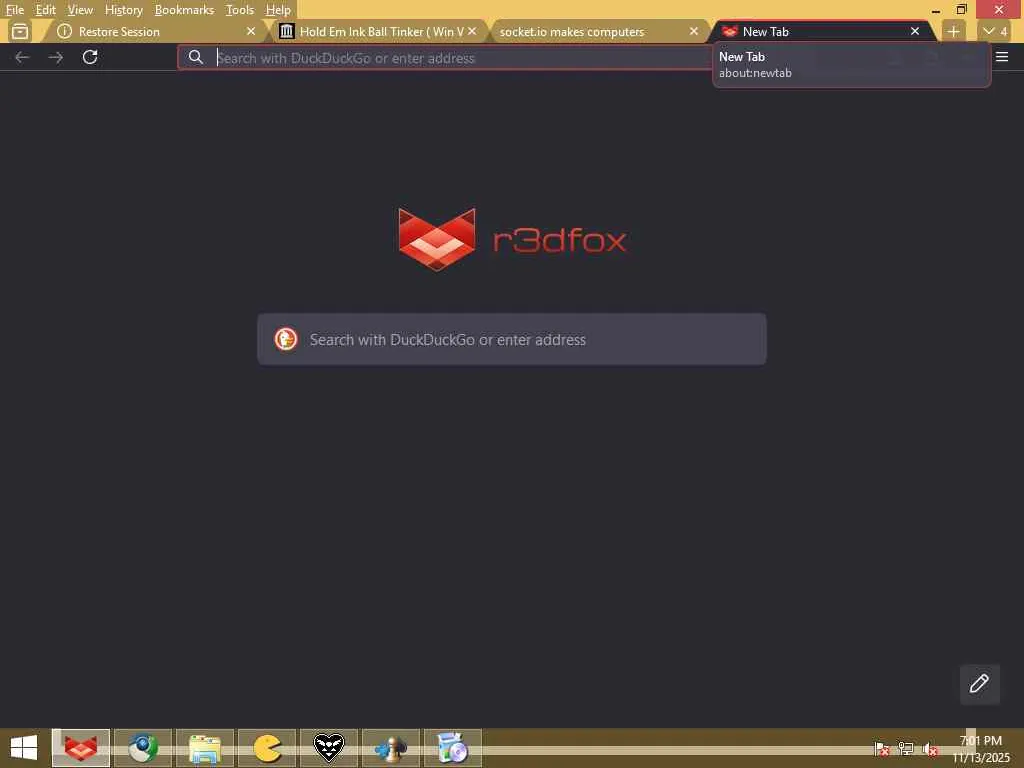Open the Help menu

click(x=278, y=10)
